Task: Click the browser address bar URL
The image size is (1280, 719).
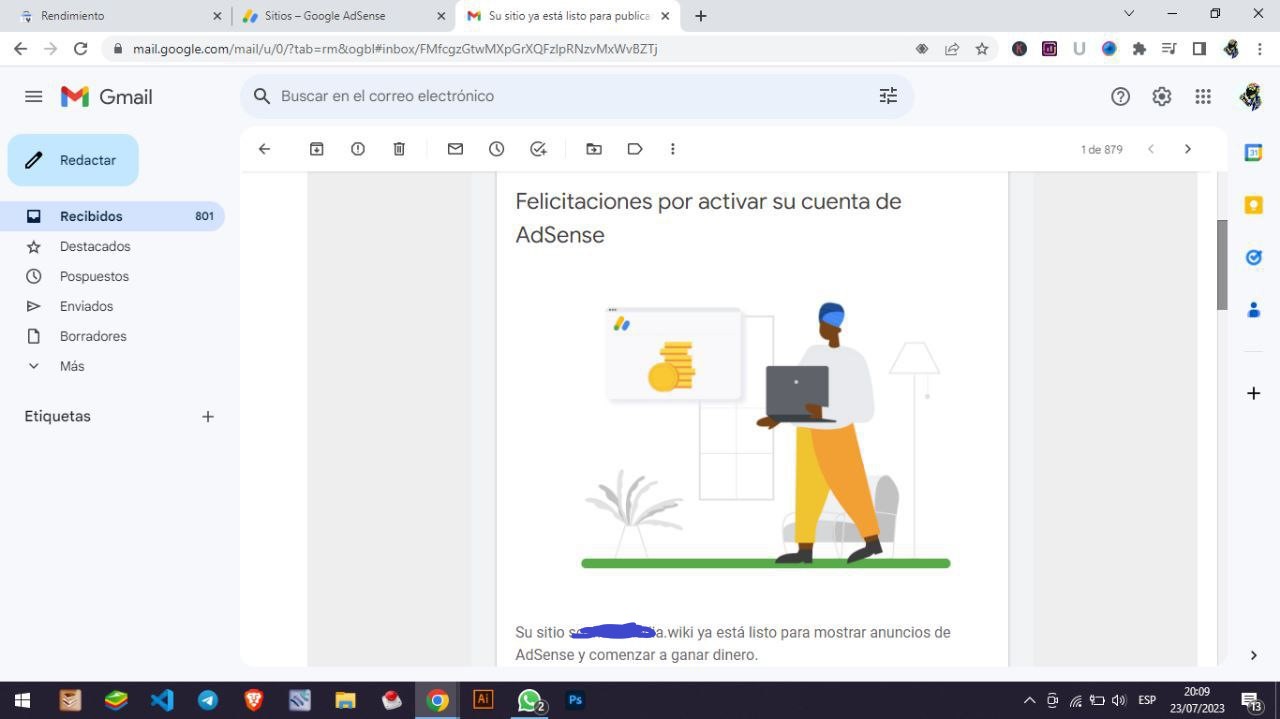Action: click(395, 48)
